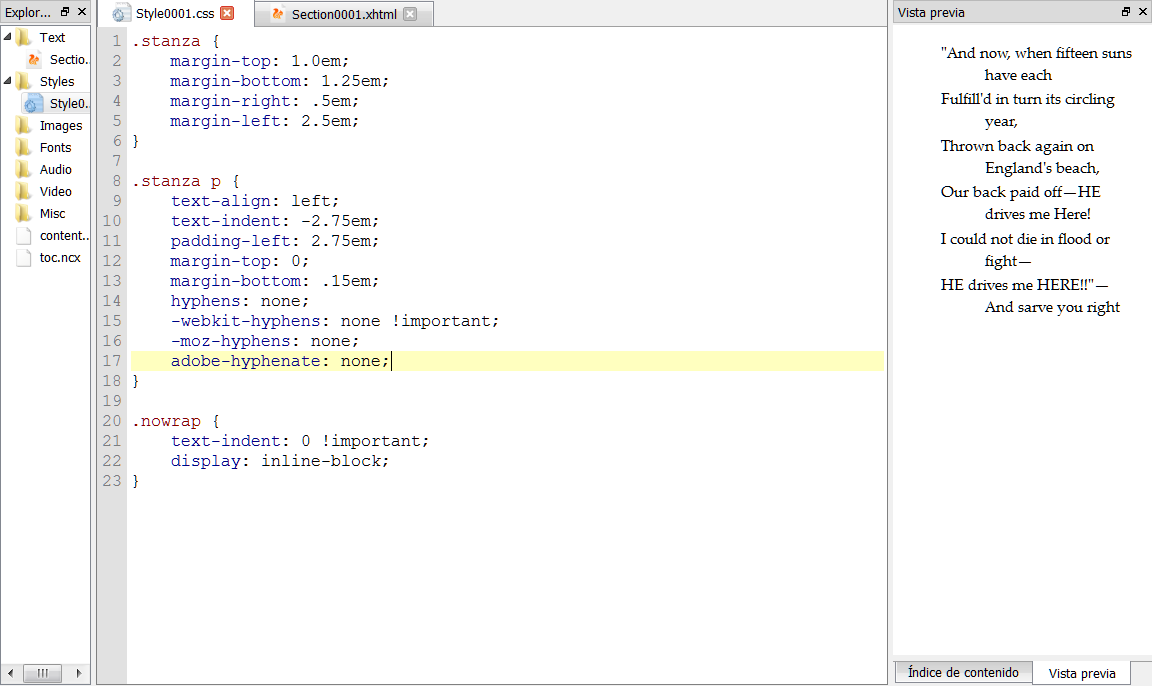Click the explorer horizontal scrollbar thumb
Screen dimensions: 1152x686
coord(43,673)
